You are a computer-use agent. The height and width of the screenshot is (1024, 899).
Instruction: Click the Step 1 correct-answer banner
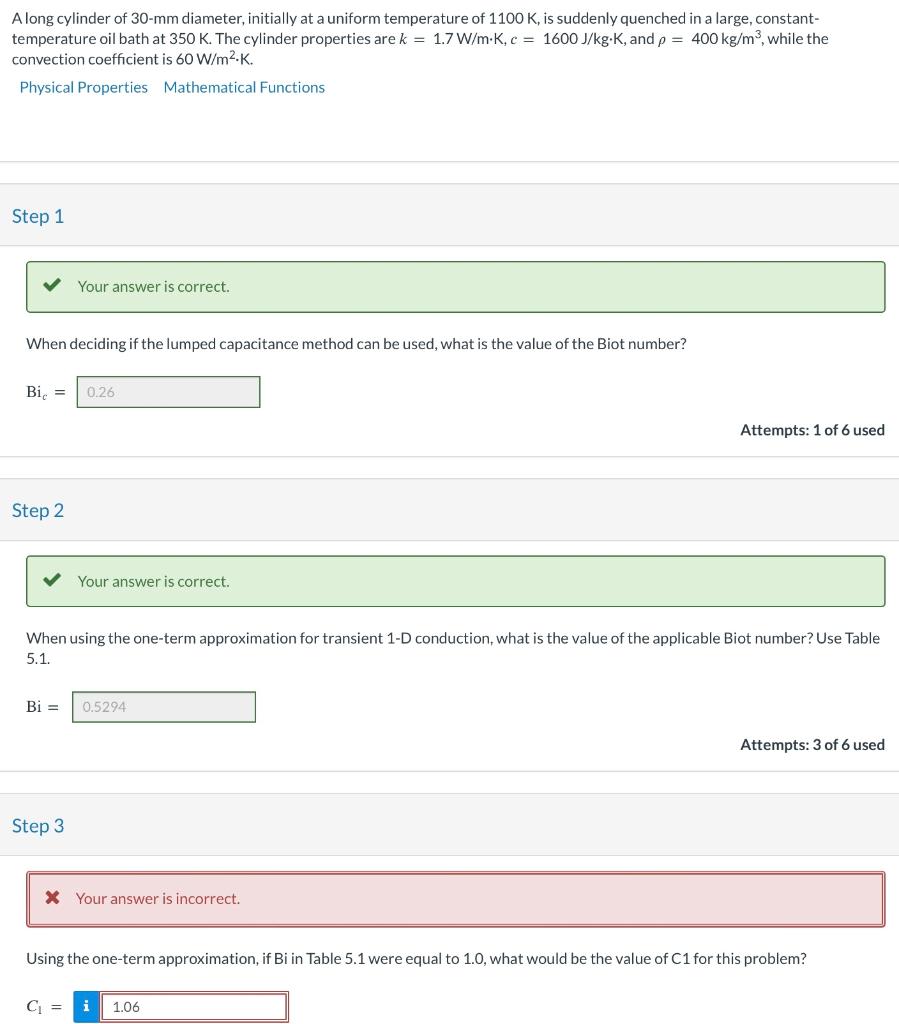(455, 286)
